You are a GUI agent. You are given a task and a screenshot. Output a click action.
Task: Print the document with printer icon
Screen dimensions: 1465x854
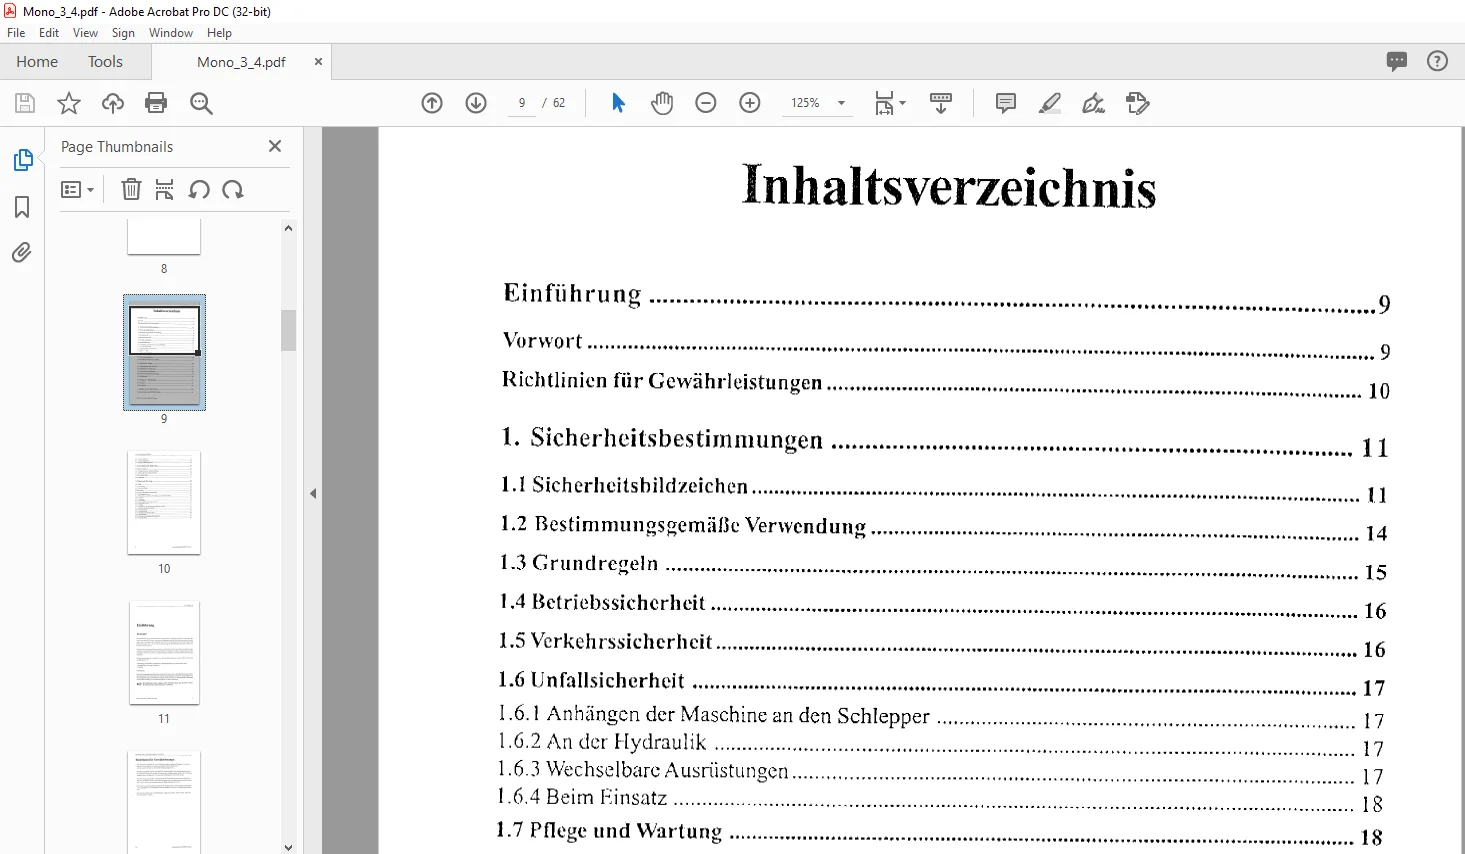pos(156,103)
